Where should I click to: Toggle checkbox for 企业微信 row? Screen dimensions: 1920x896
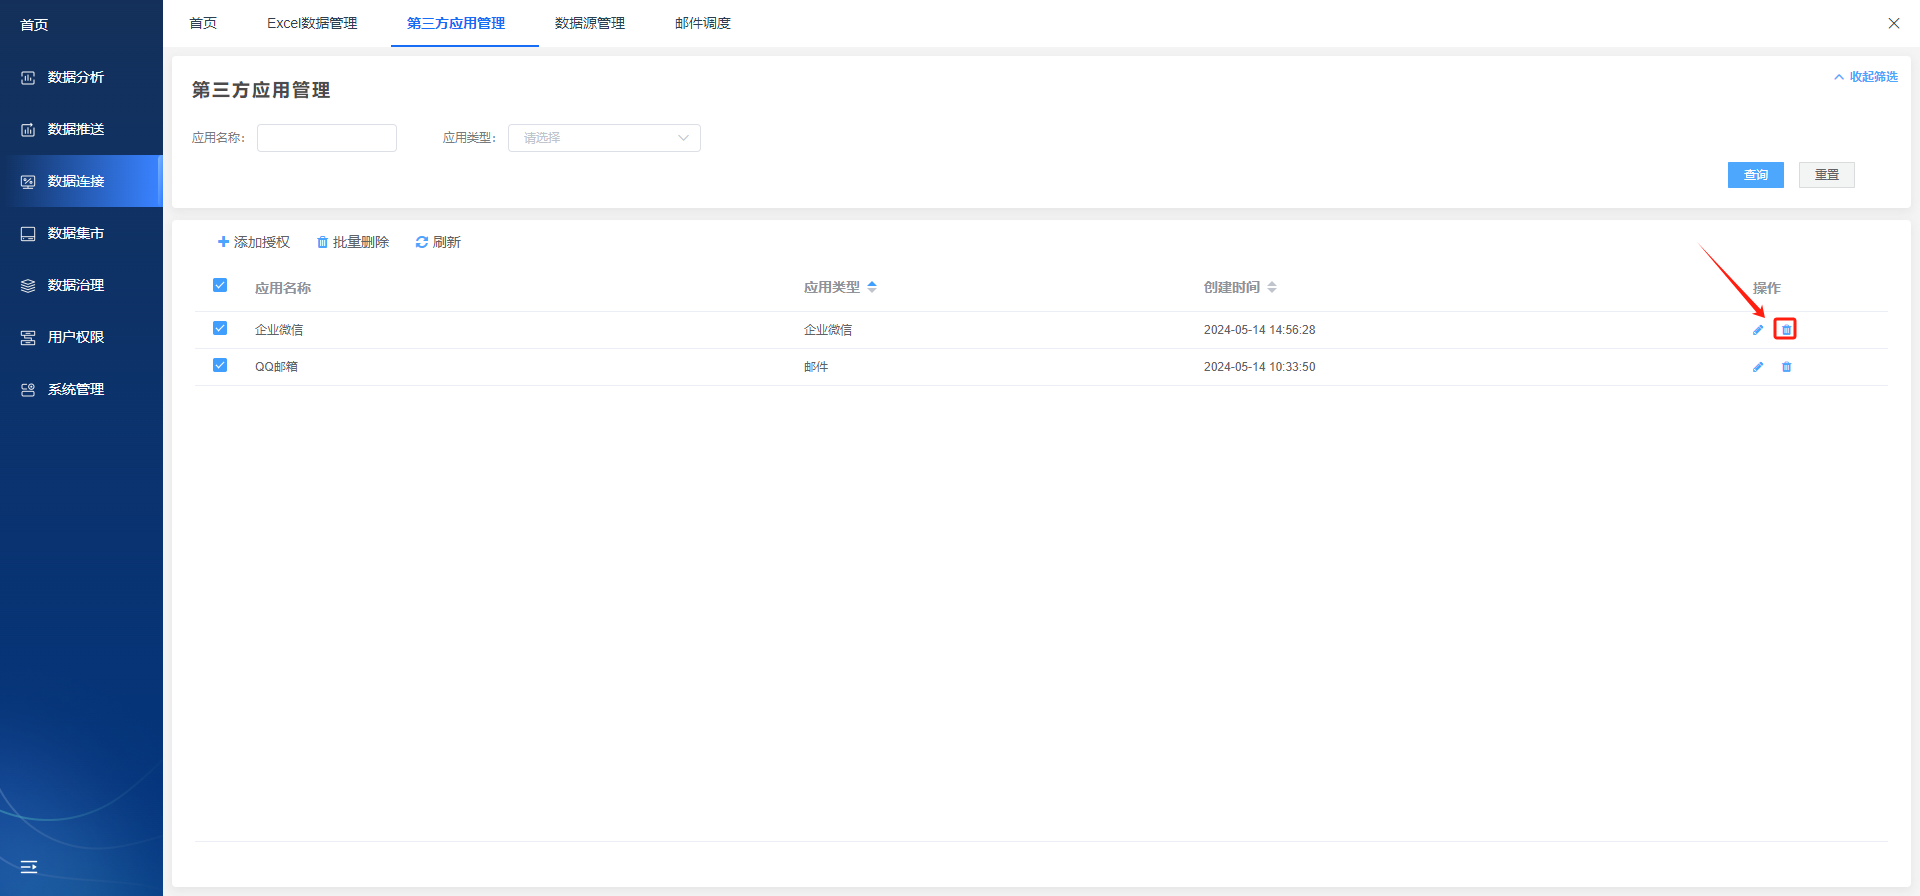tap(220, 328)
